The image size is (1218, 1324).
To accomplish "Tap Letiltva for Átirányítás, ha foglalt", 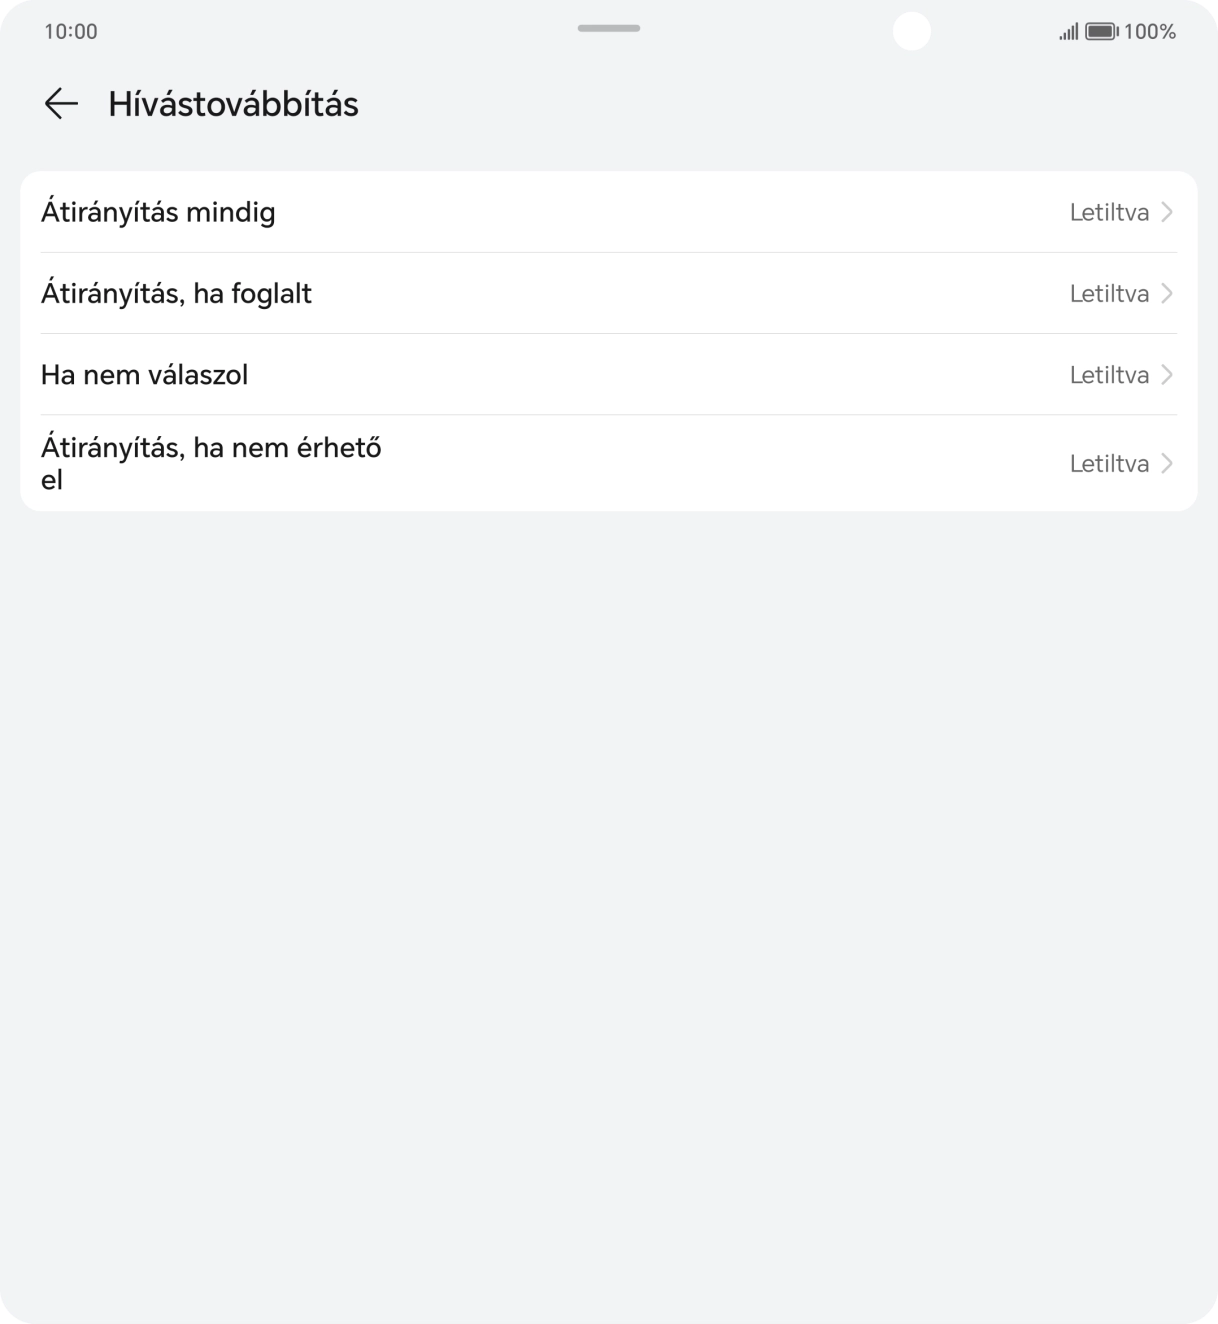I will [x=1109, y=293].
